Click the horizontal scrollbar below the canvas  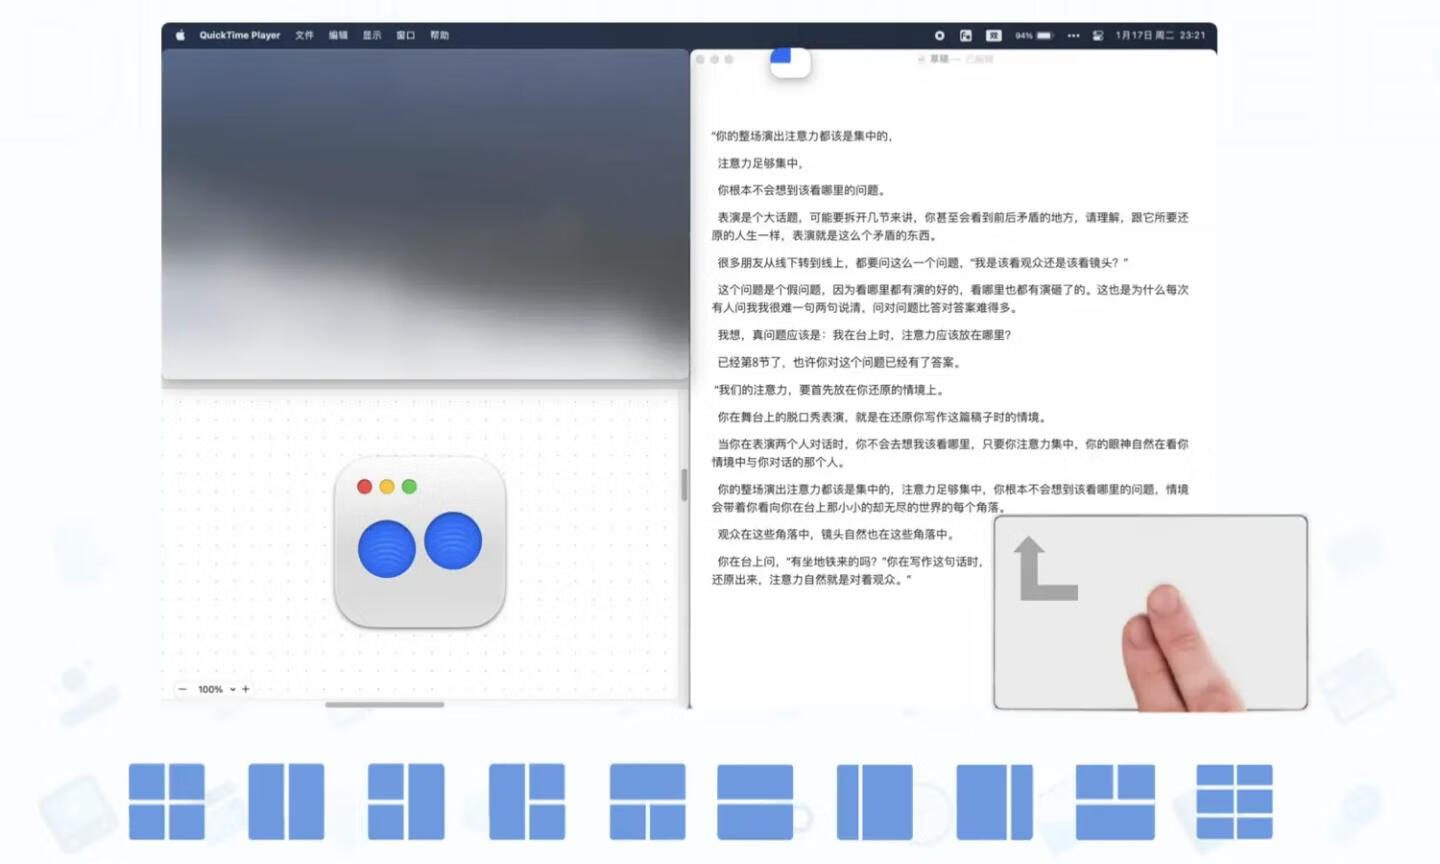pyautogui.click(x=384, y=704)
